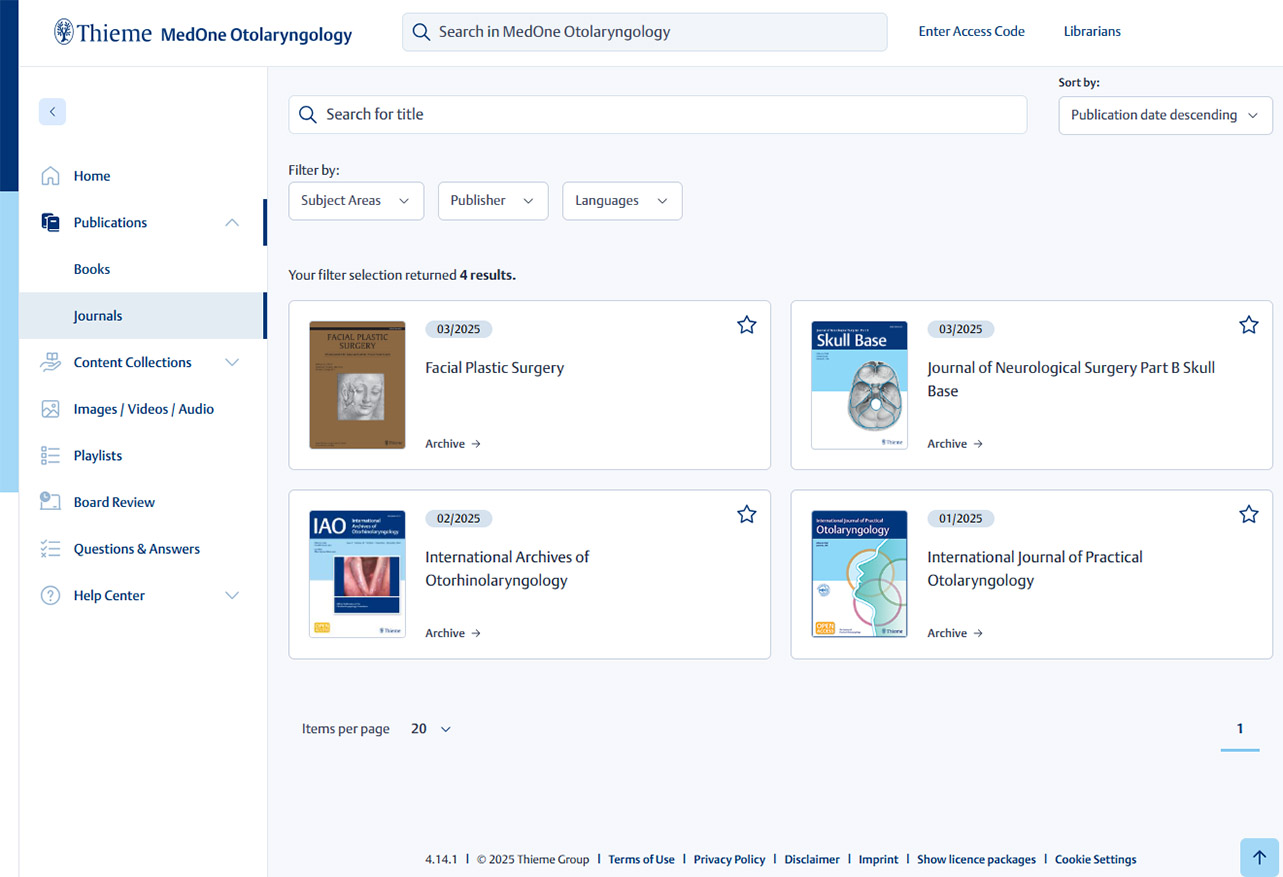Select Journals in the sidebar
Image resolution: width=1283 pixels, height=877 pixels.
point(98,316)
